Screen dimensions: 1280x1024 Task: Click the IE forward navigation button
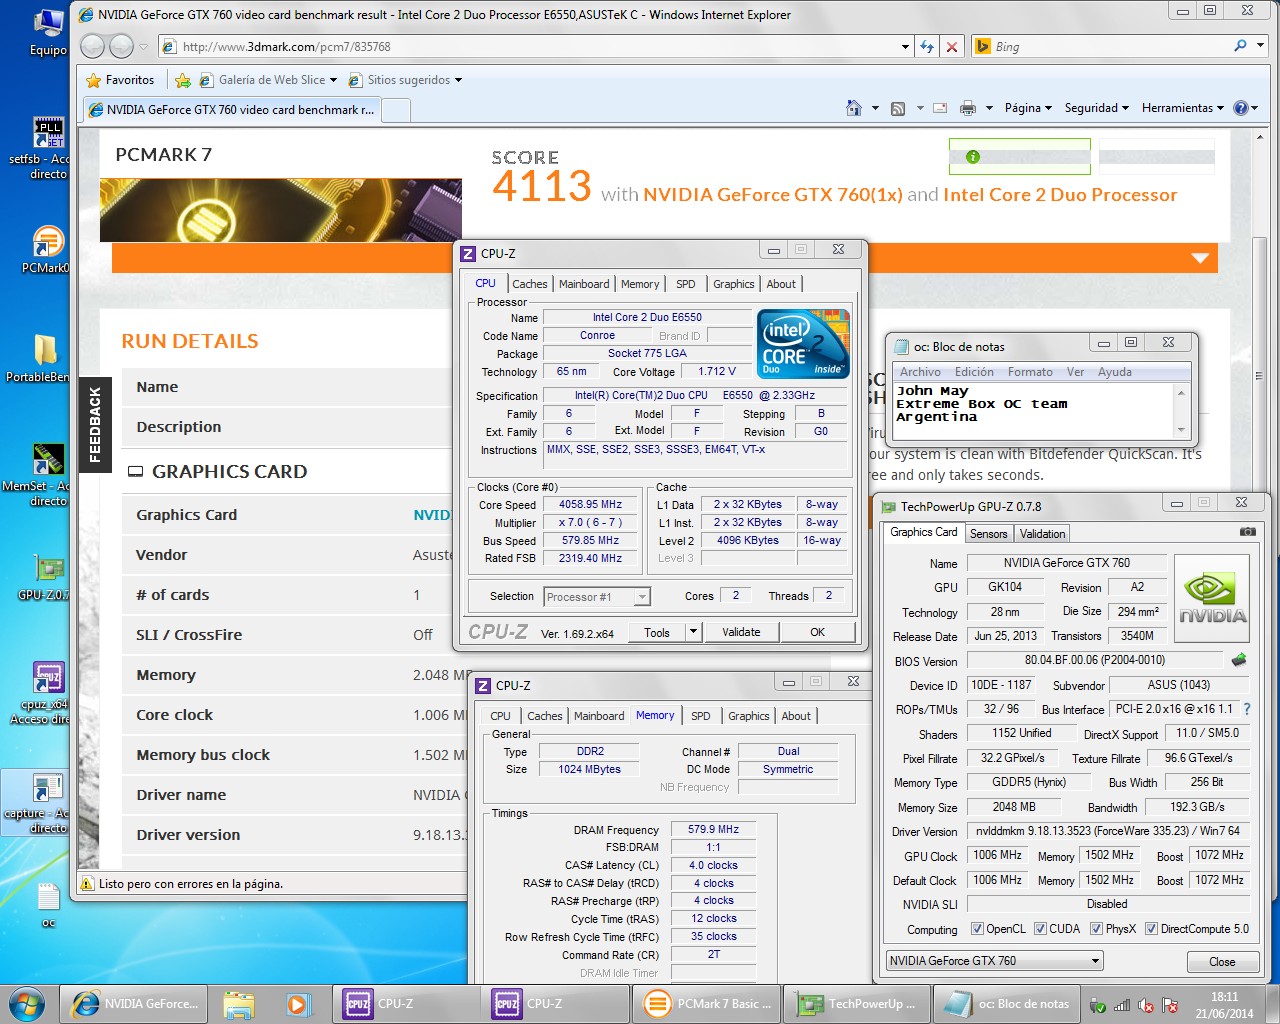(x=121, y=46)
